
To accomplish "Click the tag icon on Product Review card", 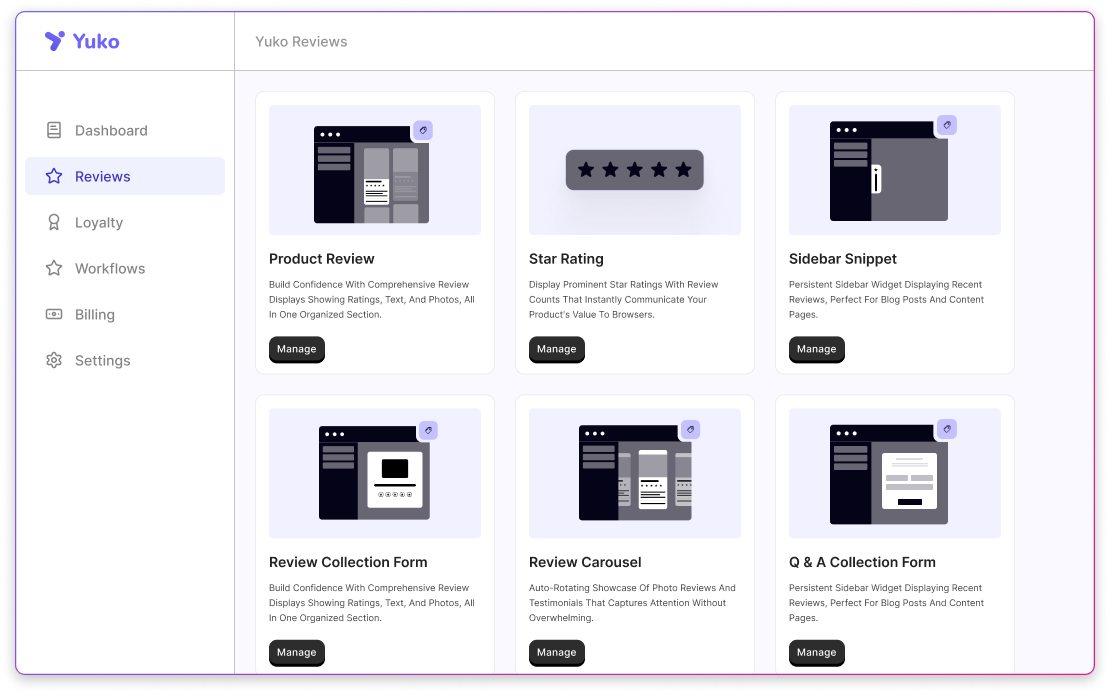I will coord(423,130).
